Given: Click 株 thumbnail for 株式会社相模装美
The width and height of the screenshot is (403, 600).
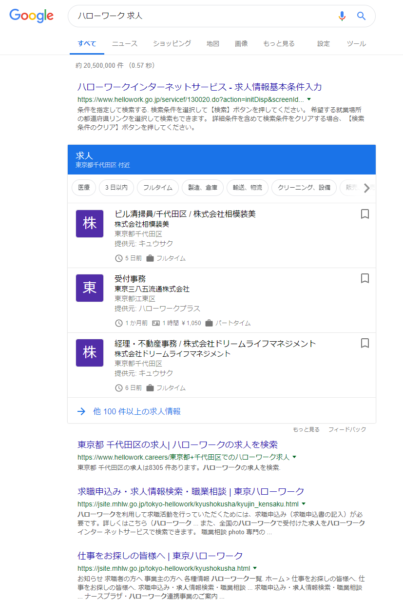Looking at the screenshot, I should 90,223.
